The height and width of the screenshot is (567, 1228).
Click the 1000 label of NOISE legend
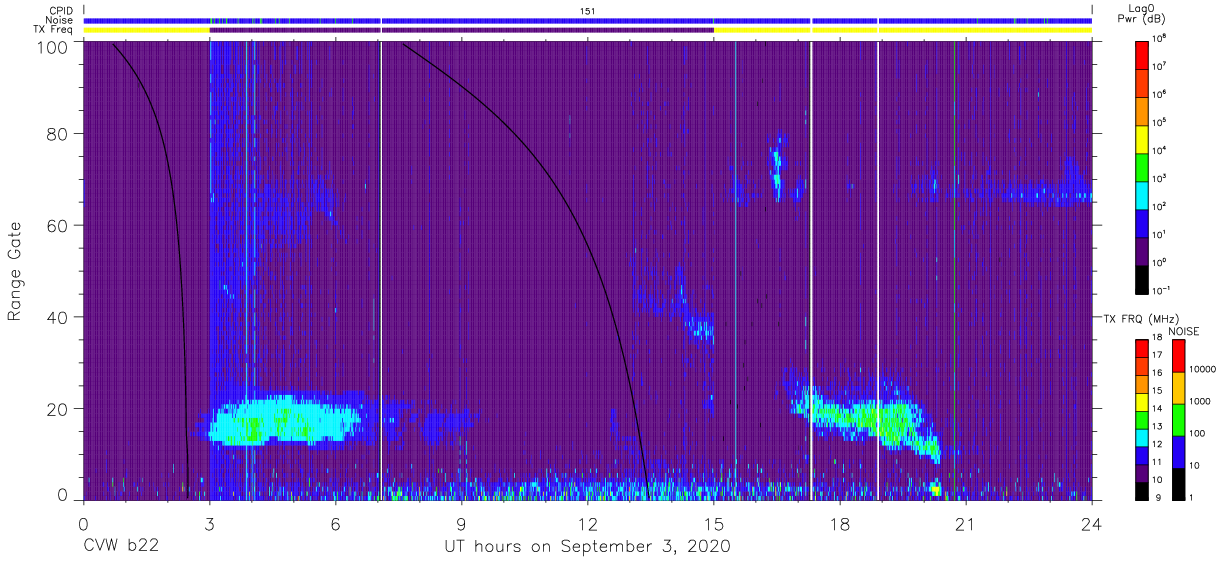tap(1202, 401)
